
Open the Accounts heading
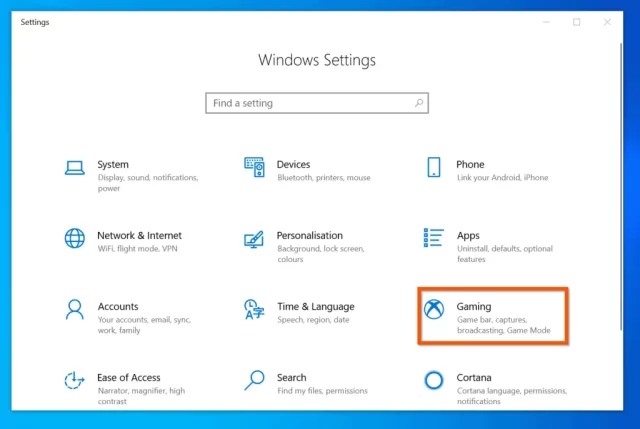click(118, 307)
